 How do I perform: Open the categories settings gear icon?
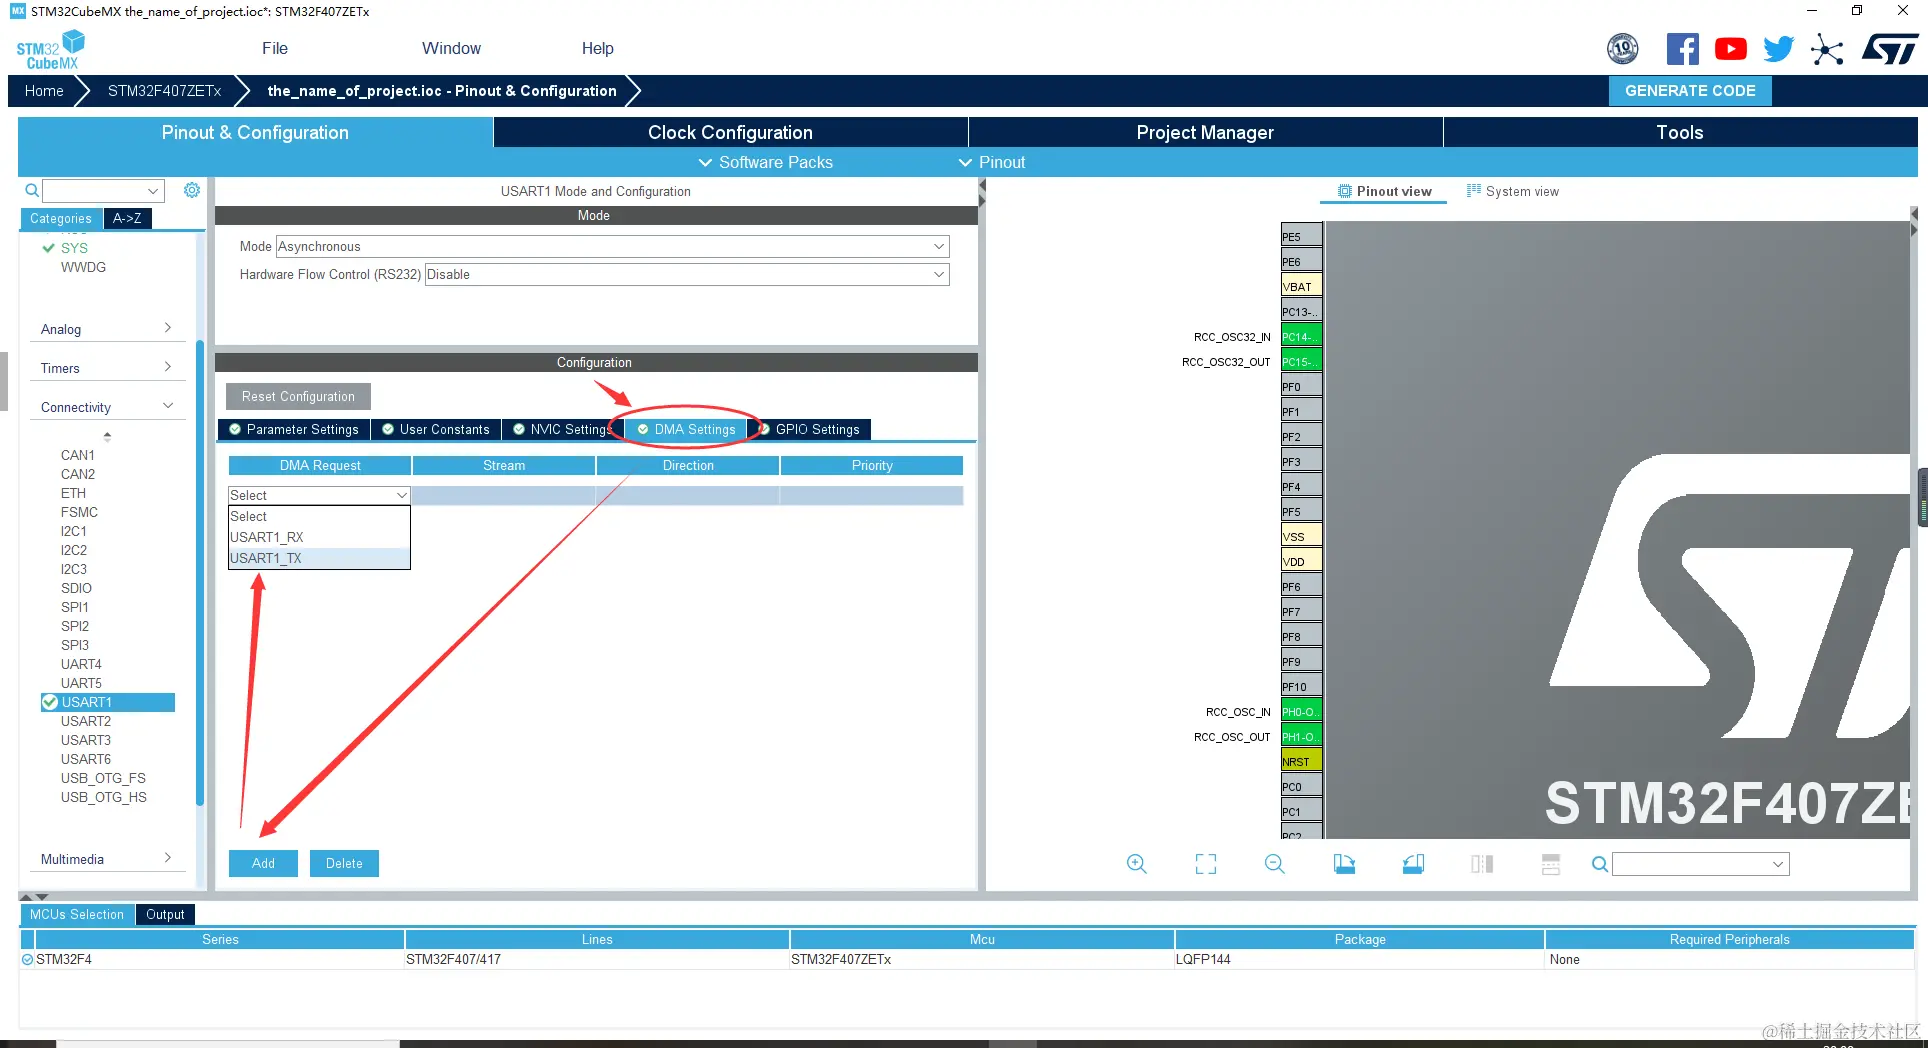tap(192, 190)
